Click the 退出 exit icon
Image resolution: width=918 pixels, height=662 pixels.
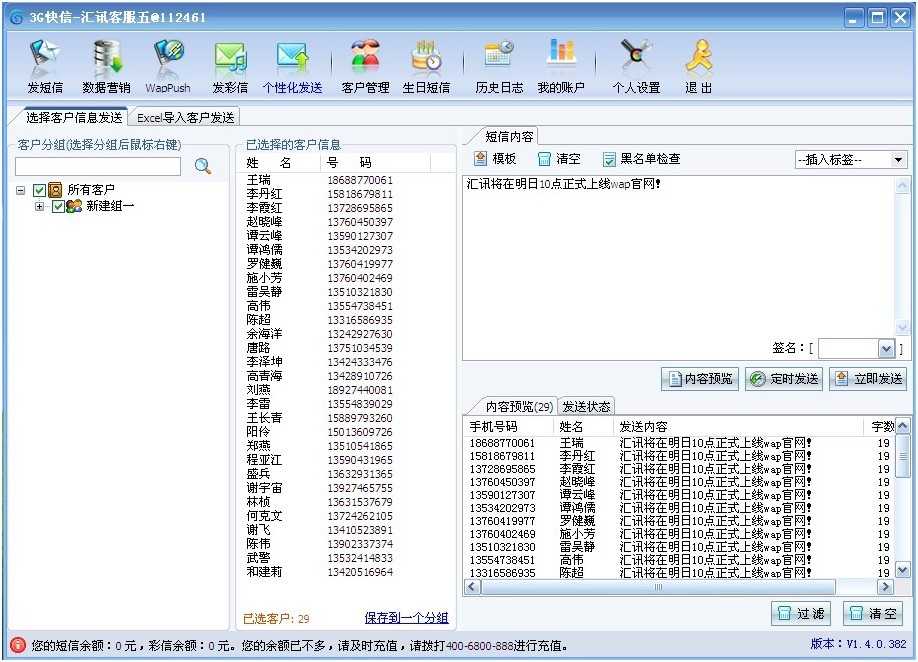698,67
